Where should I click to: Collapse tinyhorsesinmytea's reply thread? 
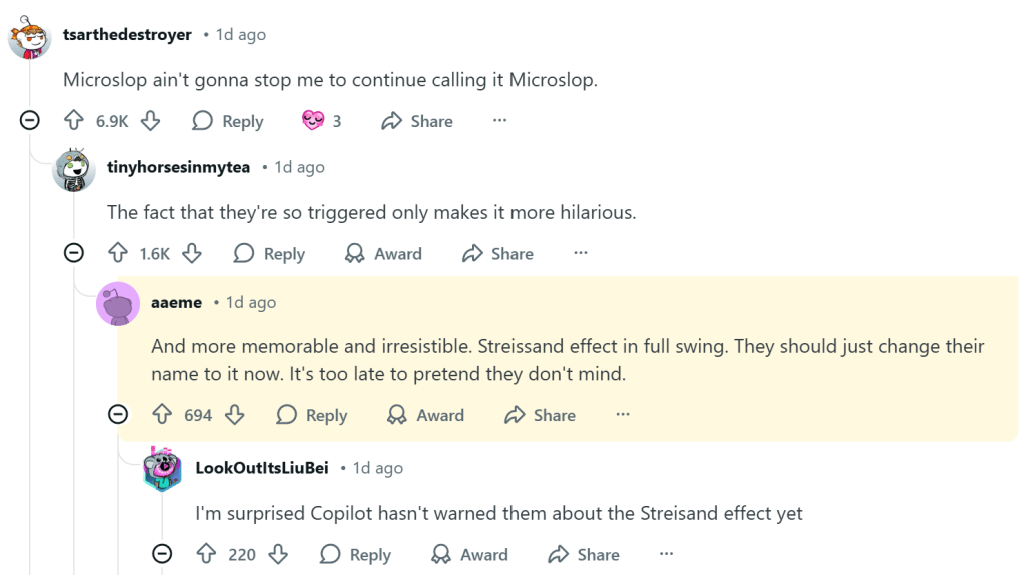tap(74, 254)
